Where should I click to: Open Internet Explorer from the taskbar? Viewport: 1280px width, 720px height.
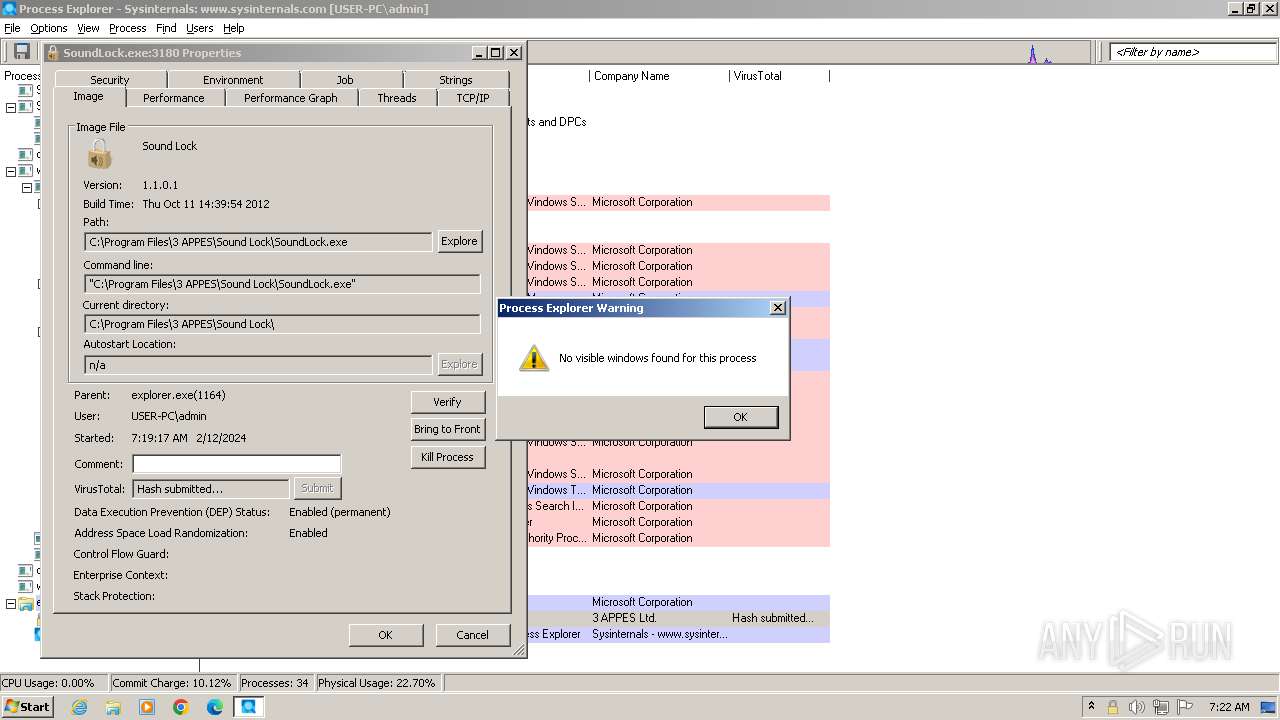pyautogui.click(x=80, y=707)
